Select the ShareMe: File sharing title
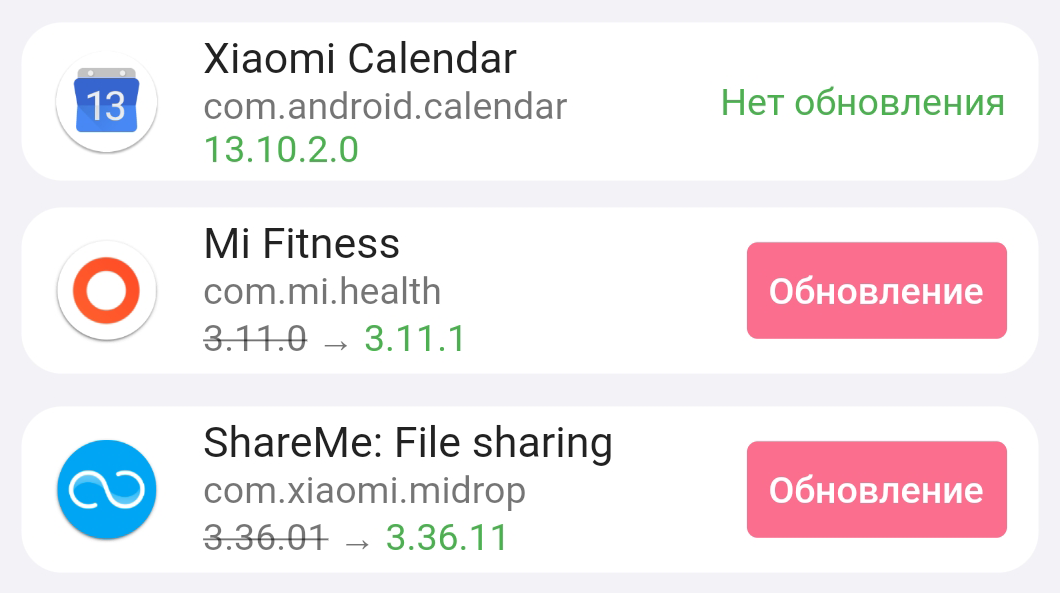 (408, 444)
